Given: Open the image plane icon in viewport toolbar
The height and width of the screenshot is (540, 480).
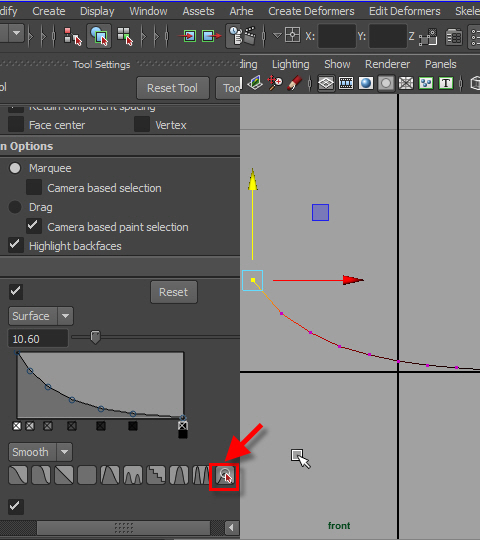Looking at the screenshot, I should [x=255, y=83].
